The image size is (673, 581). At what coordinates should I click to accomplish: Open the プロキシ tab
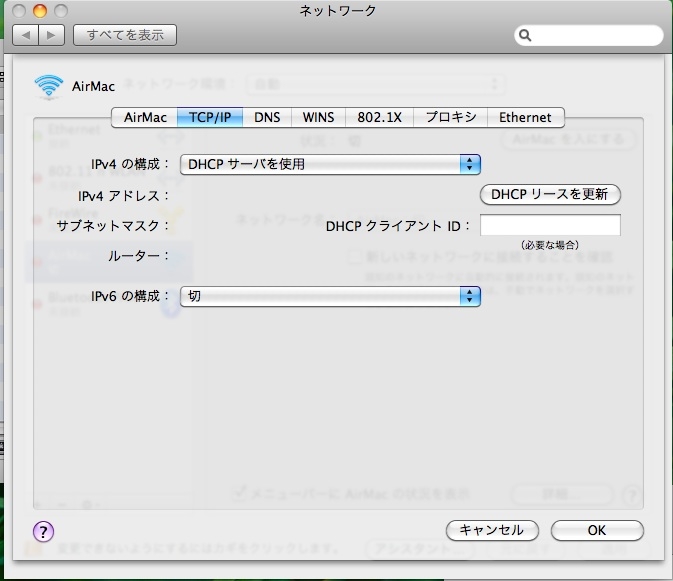click(451, 117)
